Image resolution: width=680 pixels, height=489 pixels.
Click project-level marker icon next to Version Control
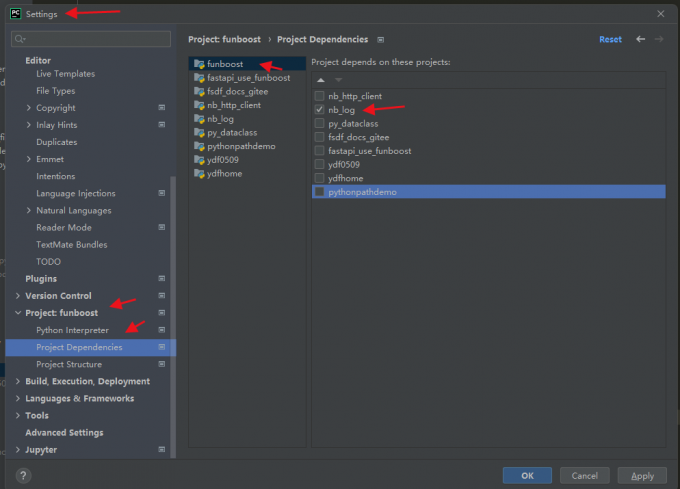tap(162, 296)
